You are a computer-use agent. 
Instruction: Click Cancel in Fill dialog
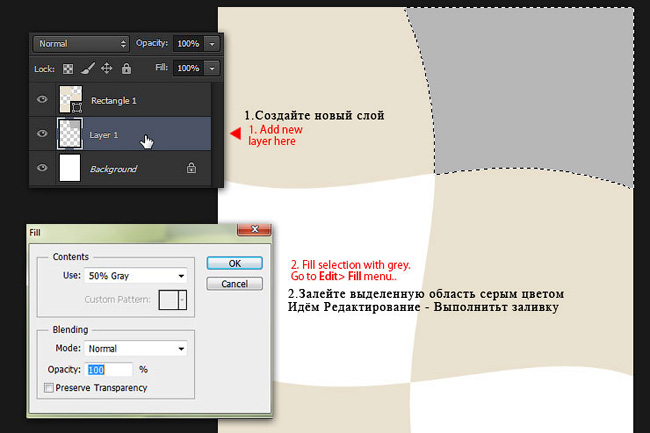[x=235, y=284]
